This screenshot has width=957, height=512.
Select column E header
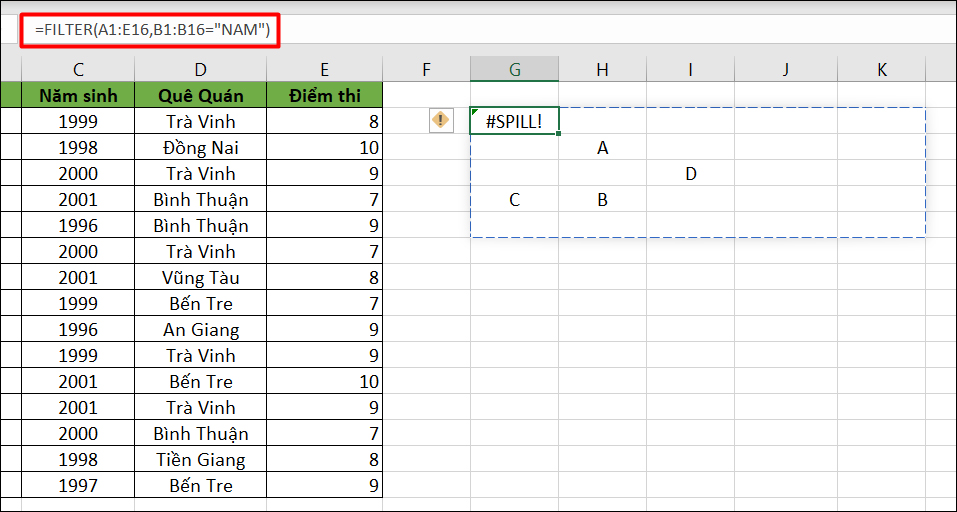[x=325, y=70]
